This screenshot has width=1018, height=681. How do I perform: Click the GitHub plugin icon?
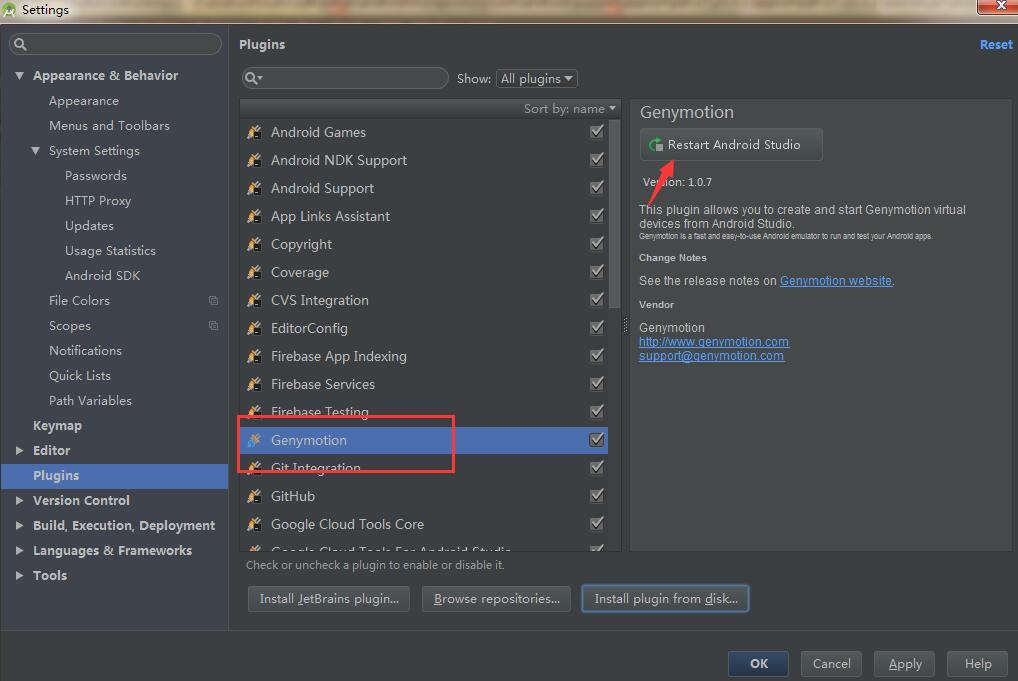coord(254,496)
